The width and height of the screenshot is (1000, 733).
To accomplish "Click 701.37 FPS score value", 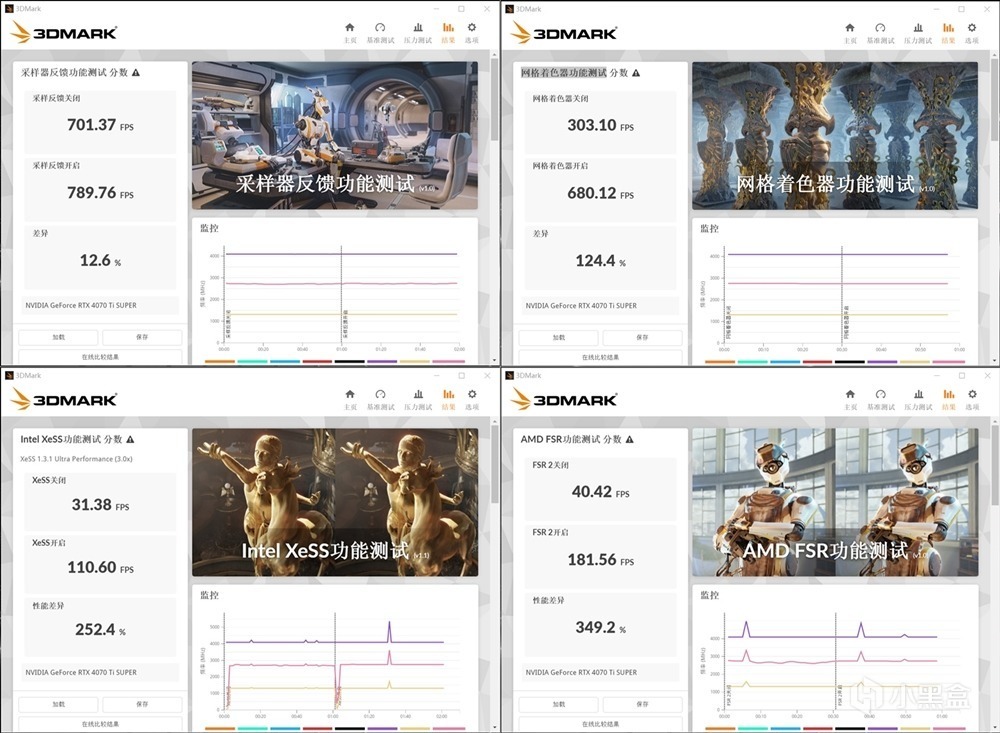I will tap(100, 125).
